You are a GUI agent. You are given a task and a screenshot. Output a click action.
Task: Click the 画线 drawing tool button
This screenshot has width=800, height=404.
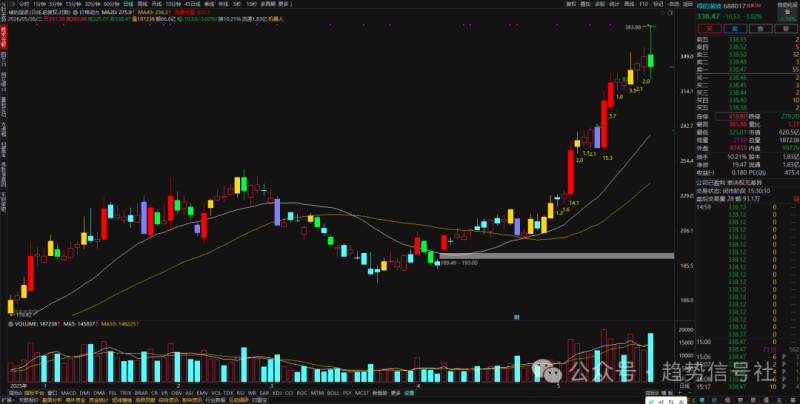click(629, 4)
